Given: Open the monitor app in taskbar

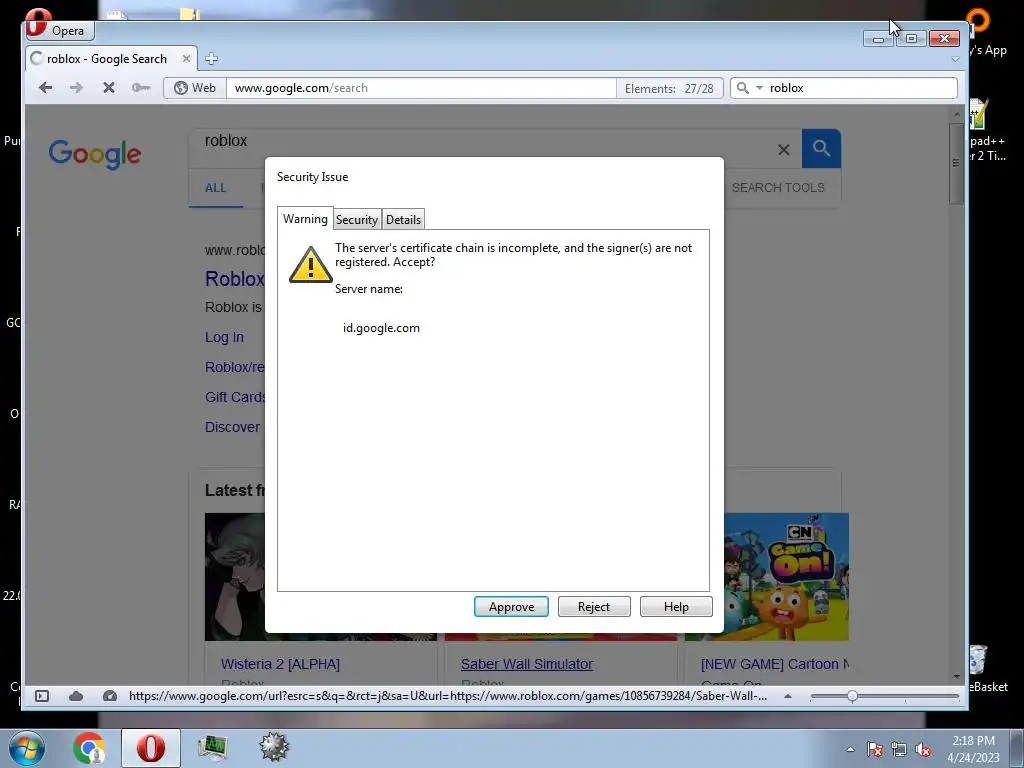Looking at the screenshot, I should [212, 748].
